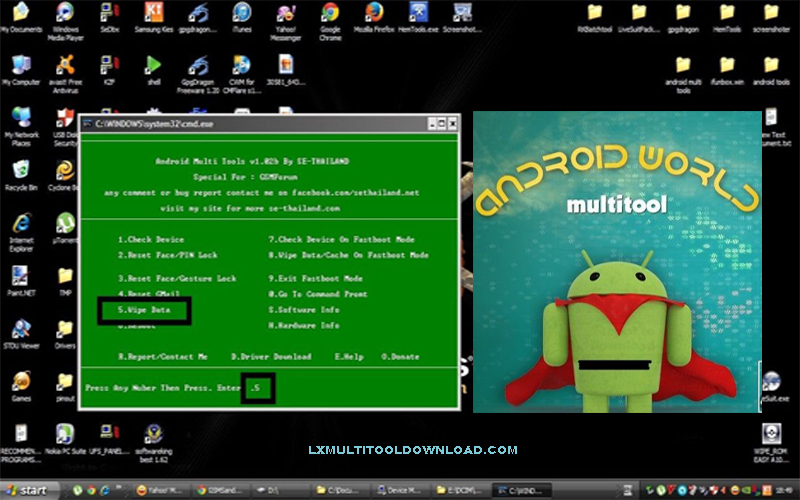Open the iTunes desktop shortcut
Screen dimensions: 800x500
(242, 17)
